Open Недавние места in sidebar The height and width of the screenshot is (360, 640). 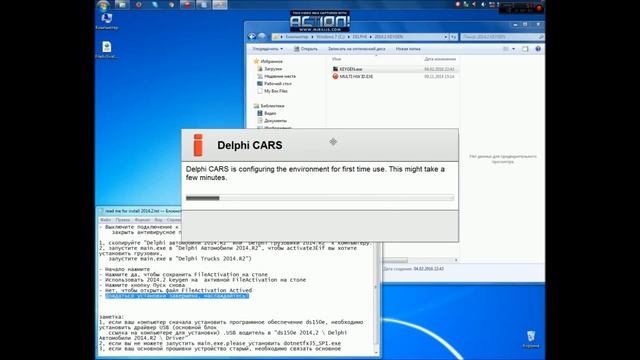(x=276, y=76)
